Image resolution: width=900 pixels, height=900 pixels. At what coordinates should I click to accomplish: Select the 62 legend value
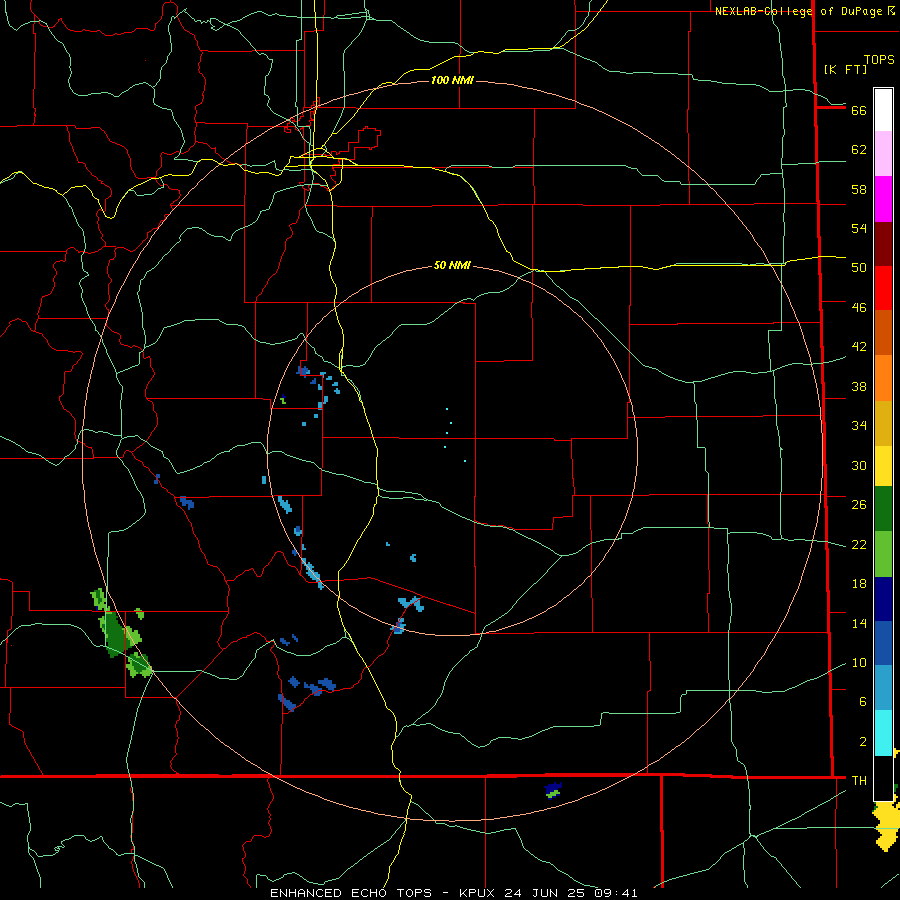pyautogui.click(x=859, y=150)
